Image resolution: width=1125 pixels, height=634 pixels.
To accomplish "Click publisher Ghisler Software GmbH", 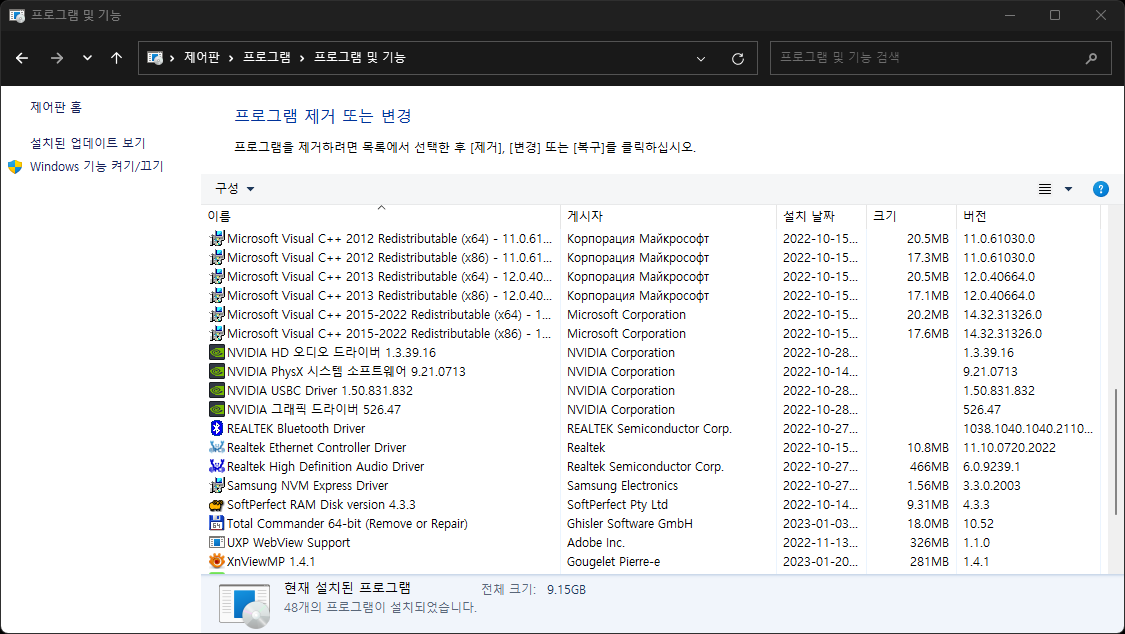I will 629,524.
